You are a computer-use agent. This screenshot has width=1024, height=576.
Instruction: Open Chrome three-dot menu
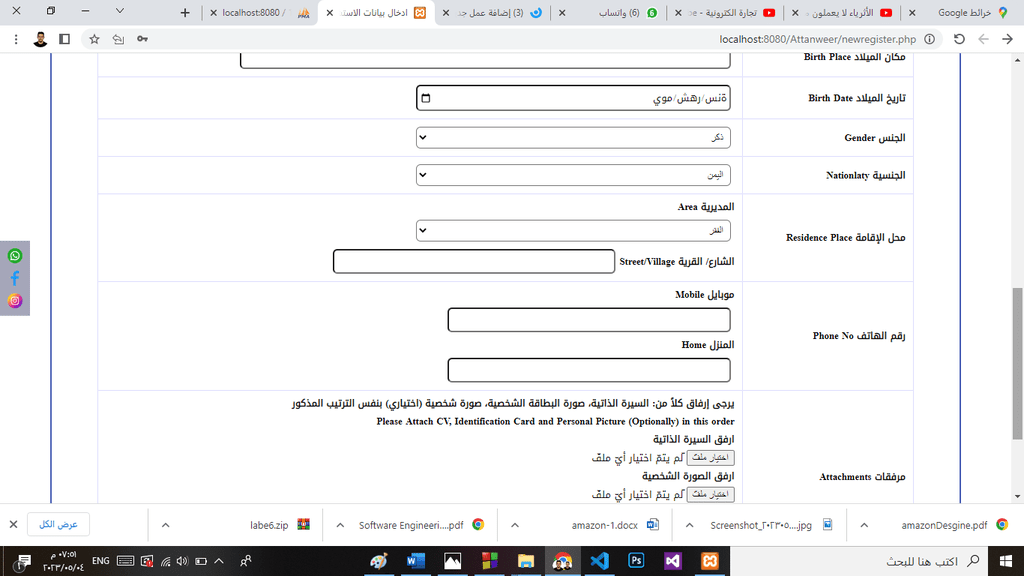[16, 39]
